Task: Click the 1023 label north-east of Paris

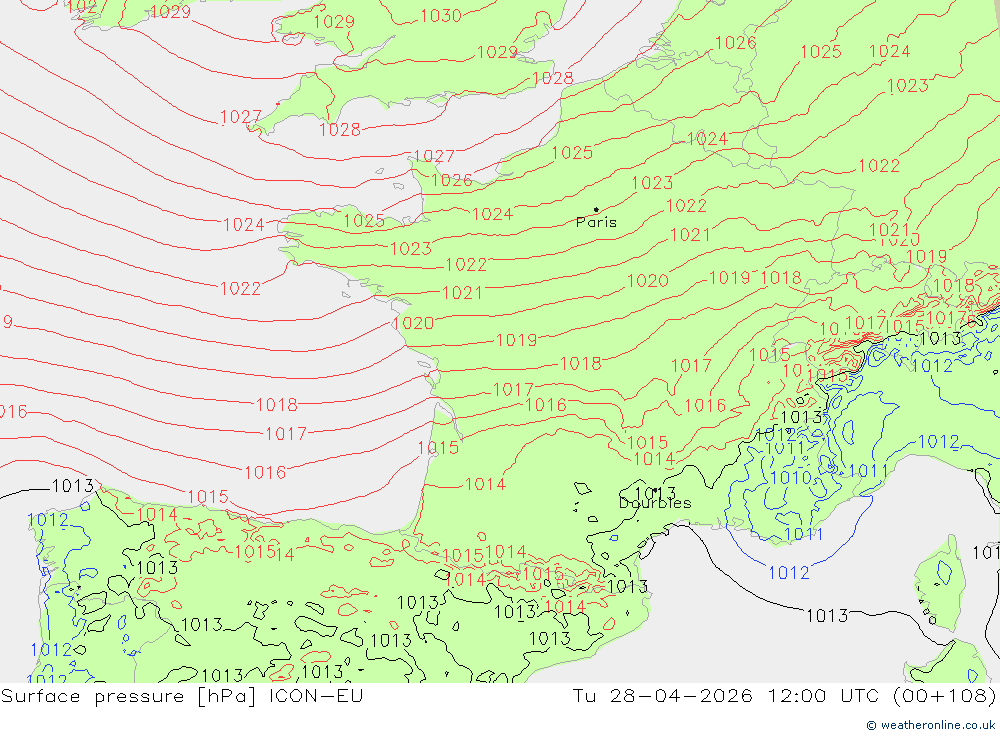Action: pos(652,183)
